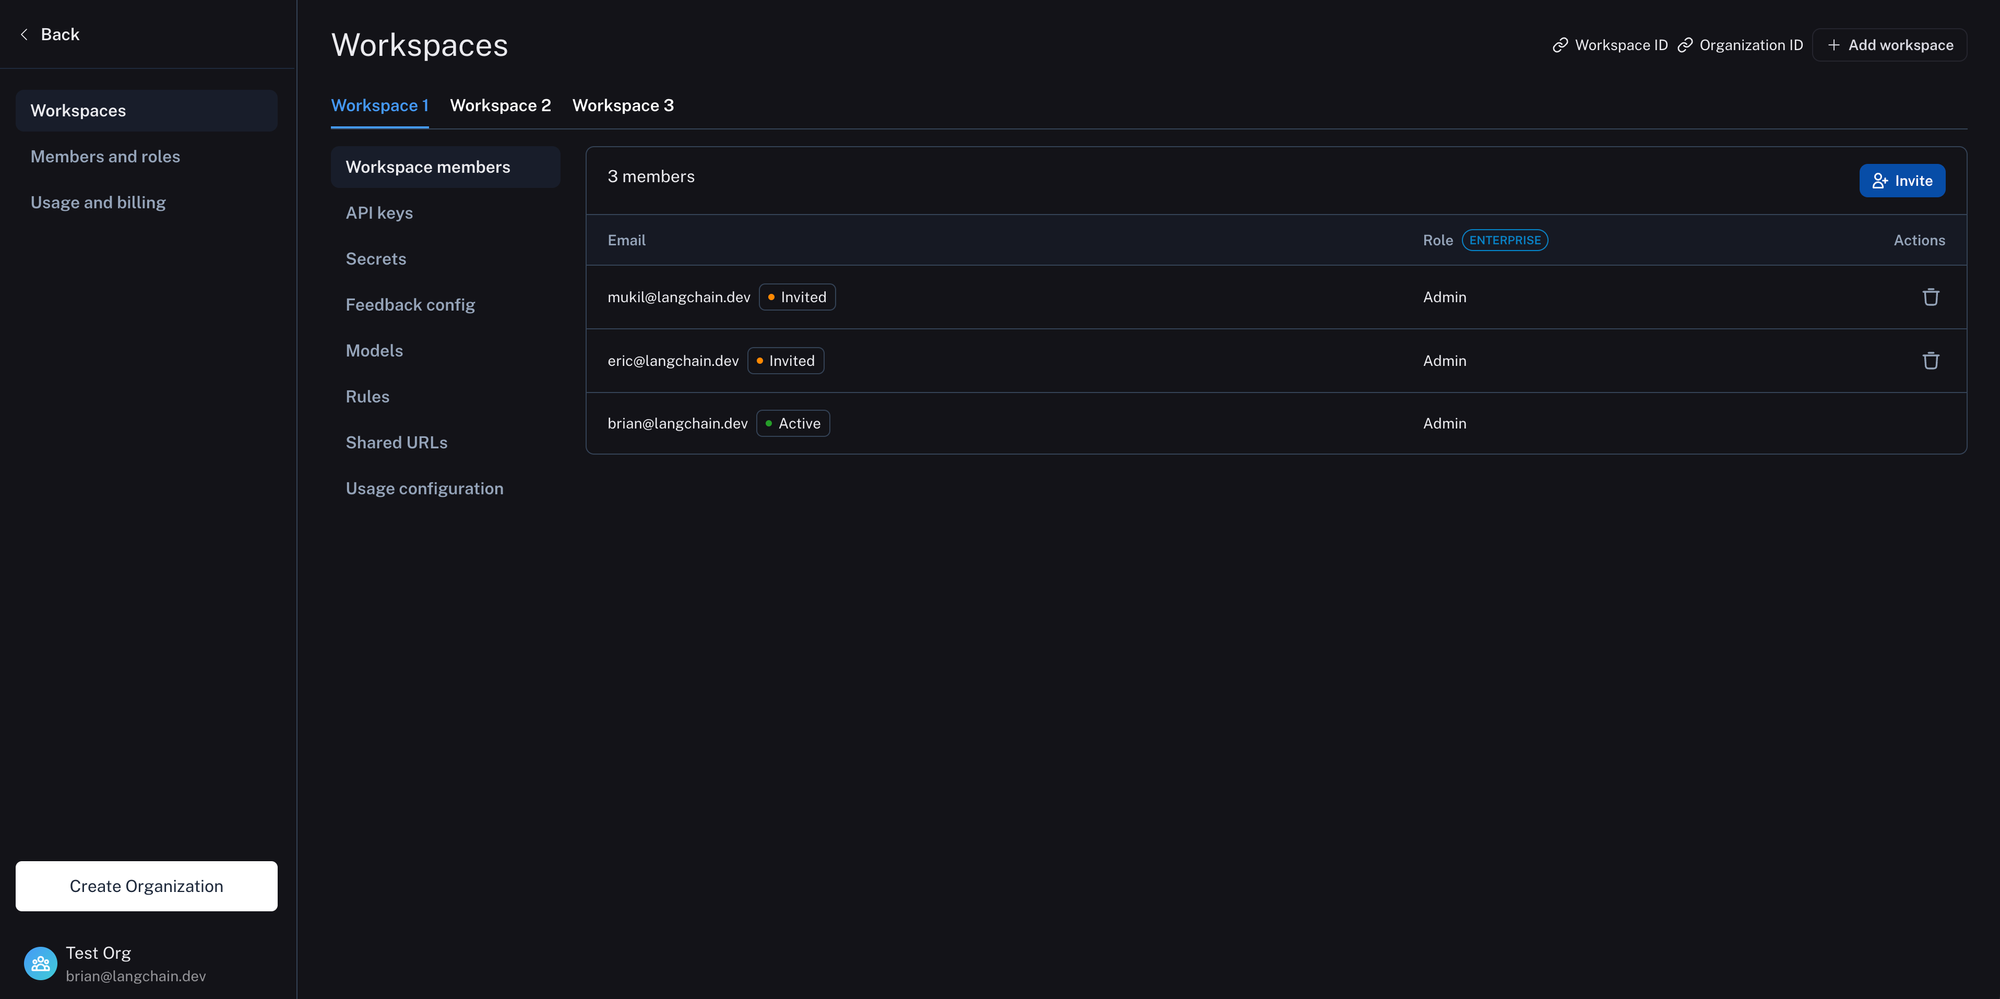Image resolution: width=2000 pixels, height=999 pixels.
Task: Open the API keys section
Action: (379, 213)
